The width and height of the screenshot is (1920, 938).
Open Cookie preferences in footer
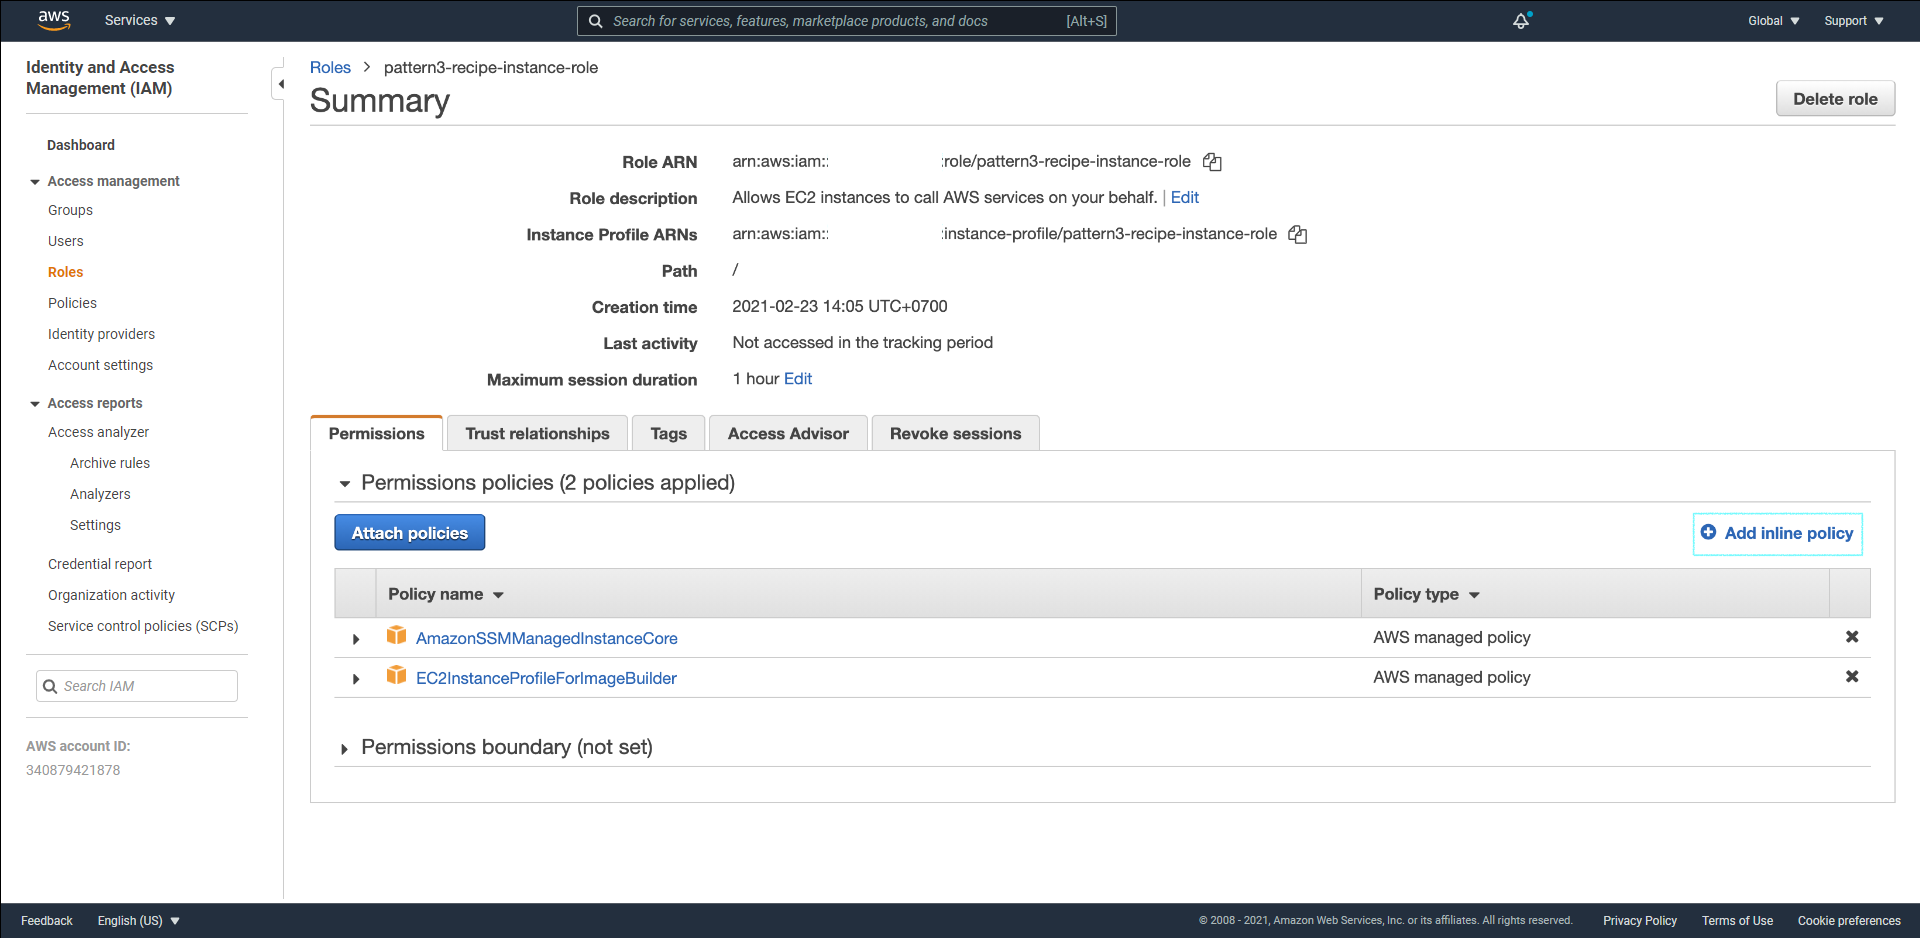point(1849,921)
